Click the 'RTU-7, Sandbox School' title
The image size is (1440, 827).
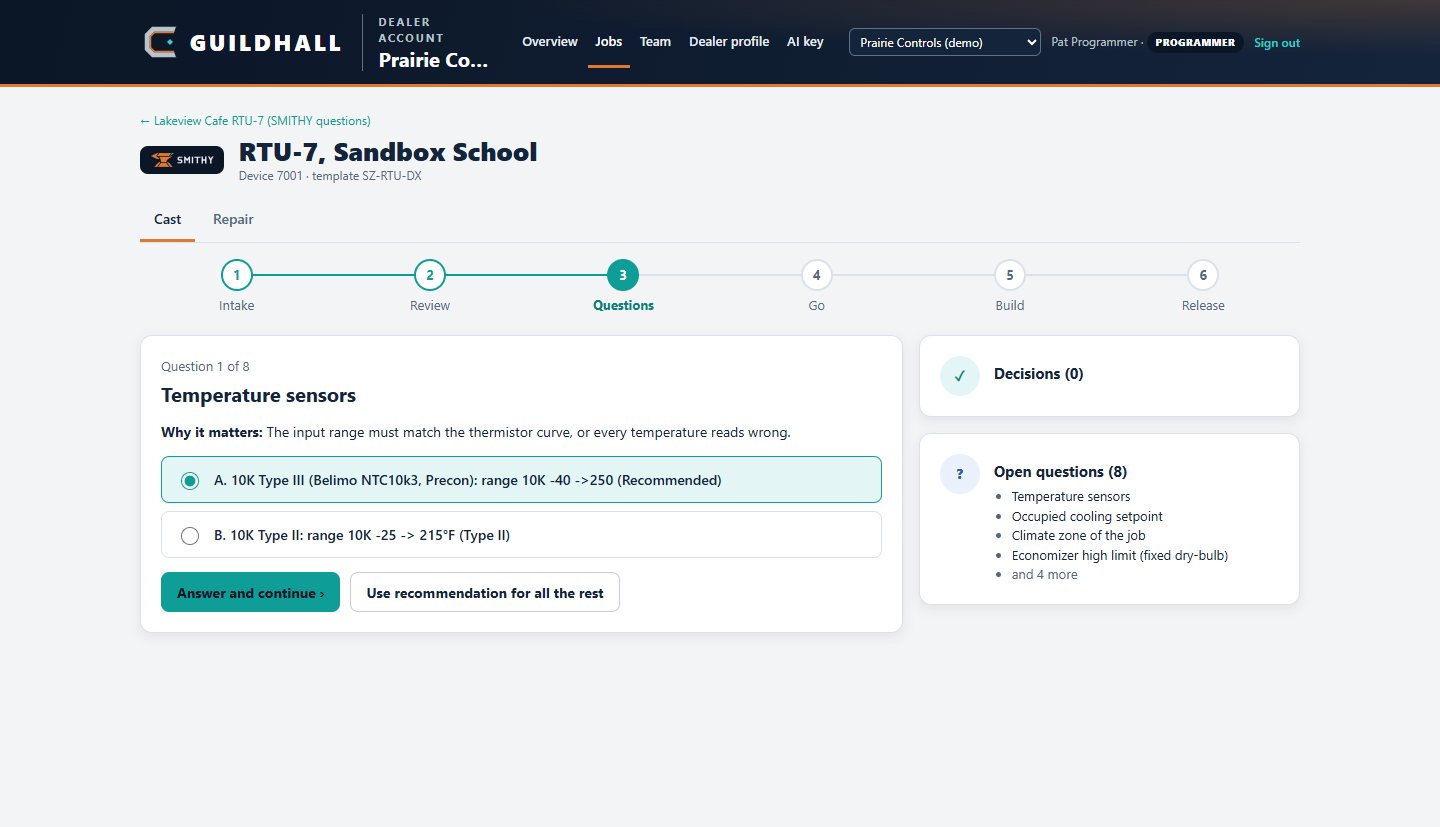click(x=388, y=152)
